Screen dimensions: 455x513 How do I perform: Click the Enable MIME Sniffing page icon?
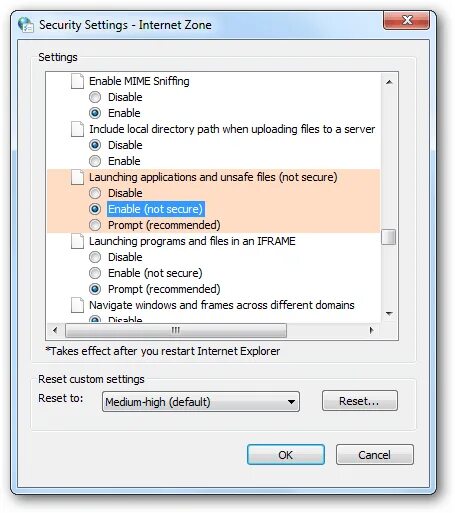(77, 81)
